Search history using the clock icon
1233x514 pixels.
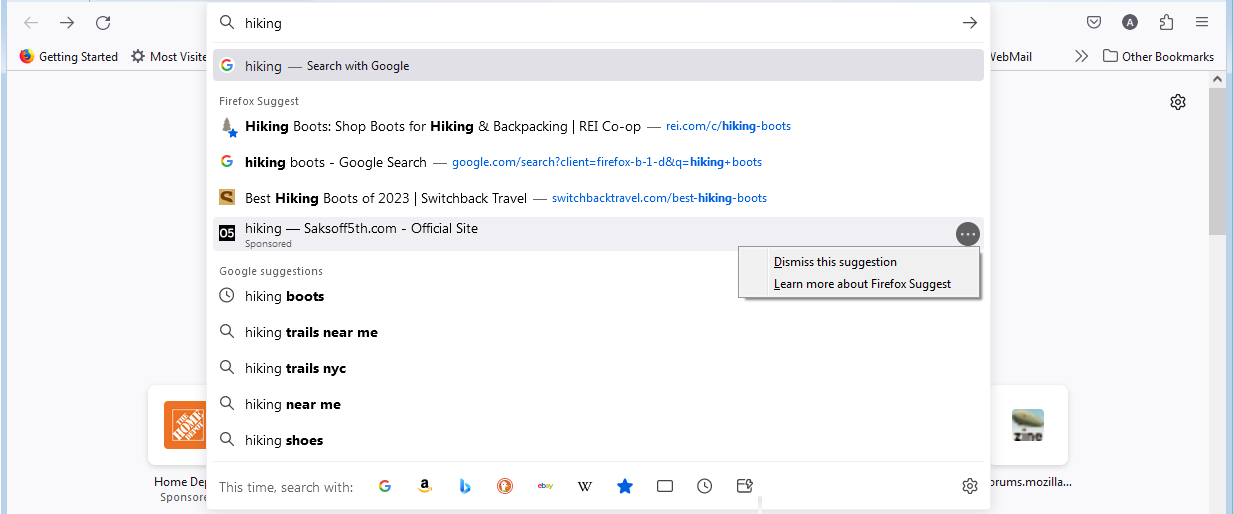tap(705, 486)
